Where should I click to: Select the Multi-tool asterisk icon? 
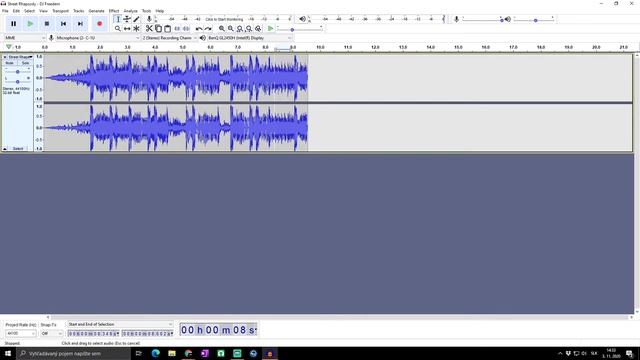tap(136, 29)
